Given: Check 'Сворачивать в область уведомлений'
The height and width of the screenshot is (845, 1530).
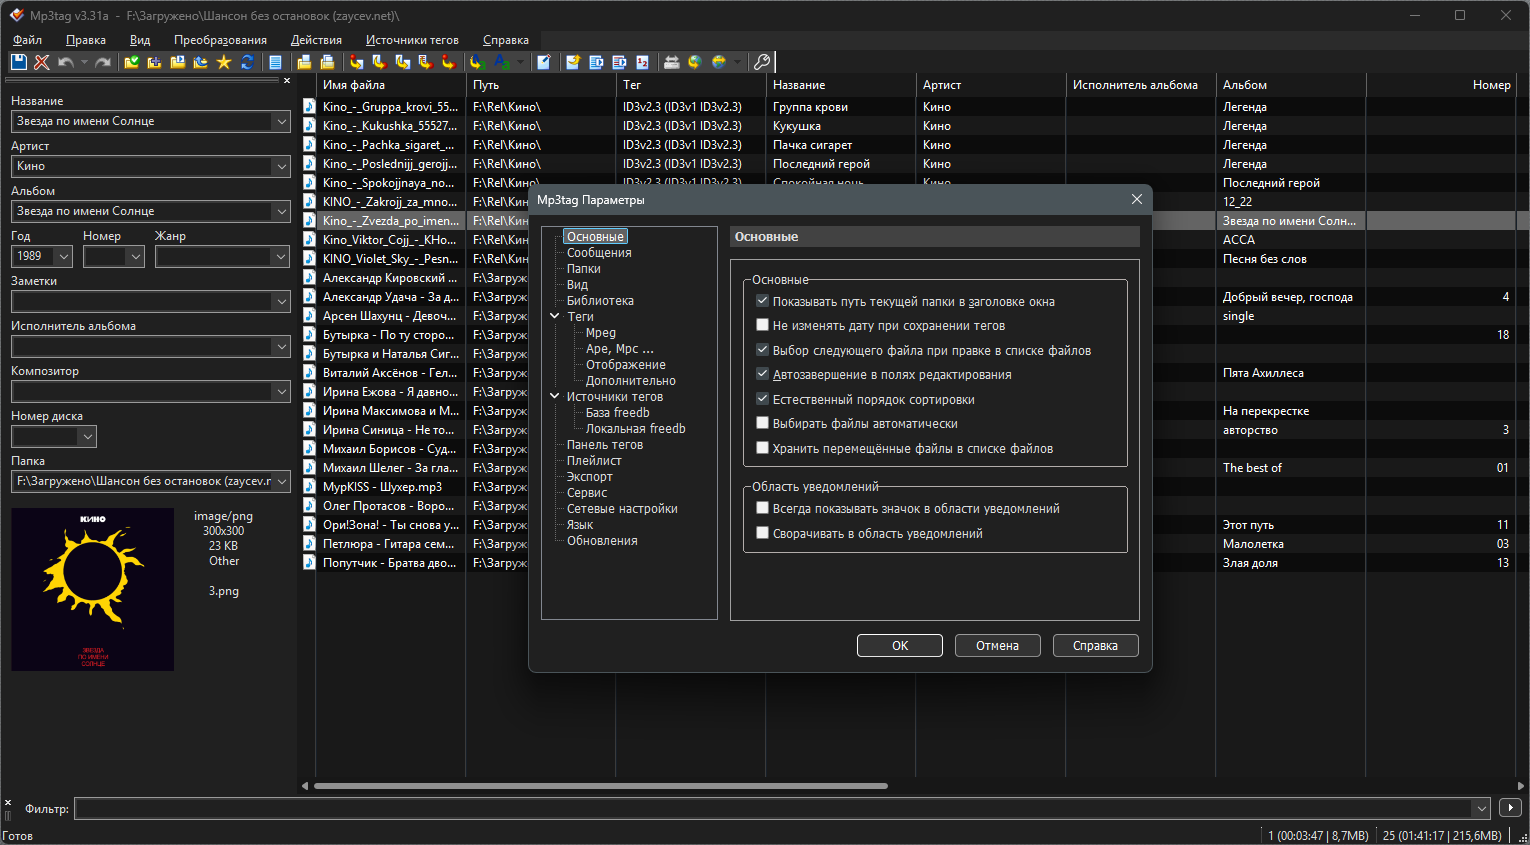Looking at the screenshot, I should (762, 533).
